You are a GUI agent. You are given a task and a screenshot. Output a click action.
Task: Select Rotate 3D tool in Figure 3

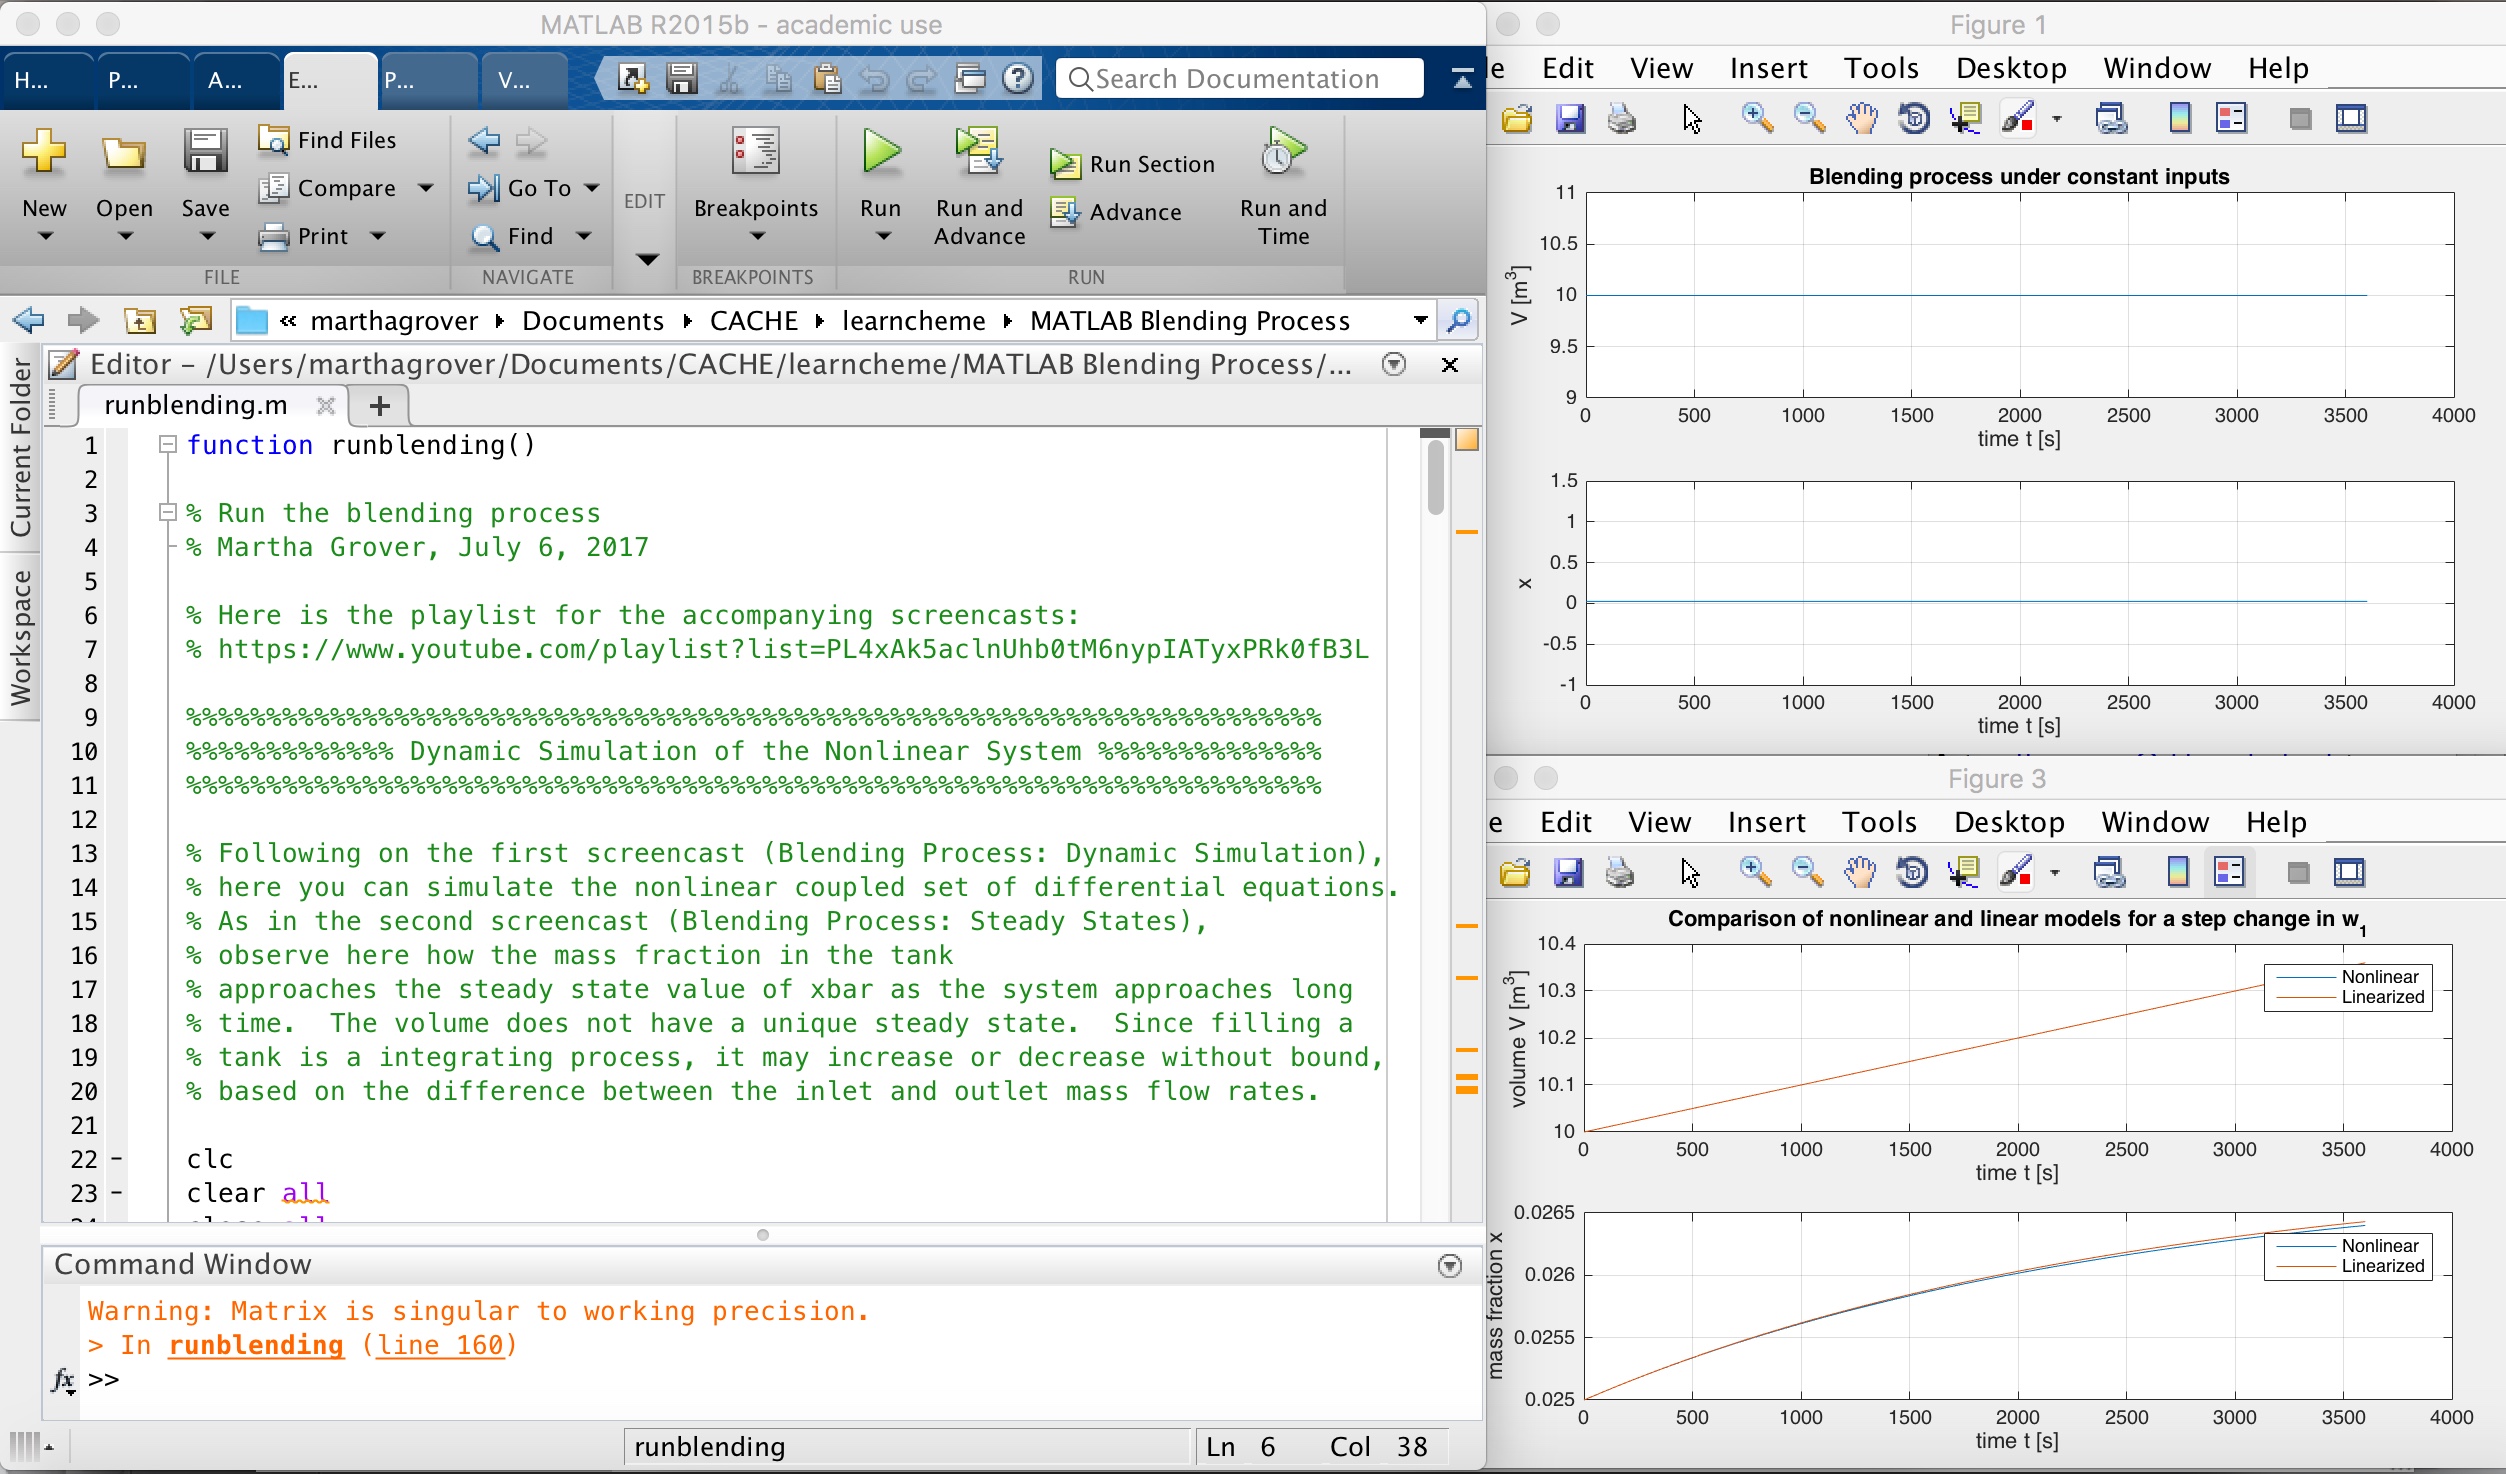click(1911, 873)
